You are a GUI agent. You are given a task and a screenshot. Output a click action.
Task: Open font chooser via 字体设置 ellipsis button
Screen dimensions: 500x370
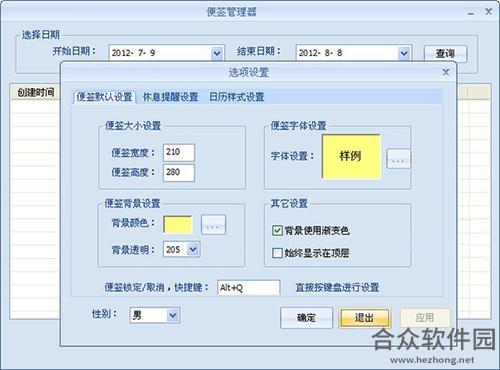pyautogui.click(x=398, y=159)
